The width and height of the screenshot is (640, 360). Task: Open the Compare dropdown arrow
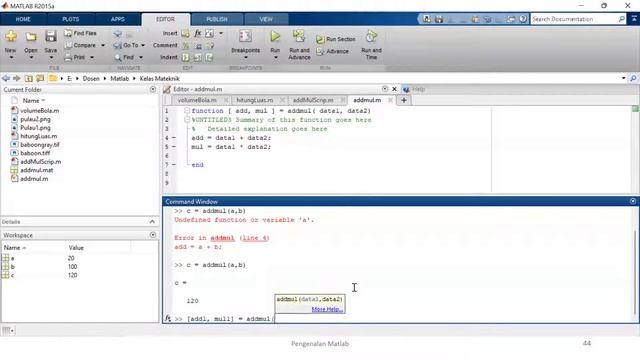102,45
